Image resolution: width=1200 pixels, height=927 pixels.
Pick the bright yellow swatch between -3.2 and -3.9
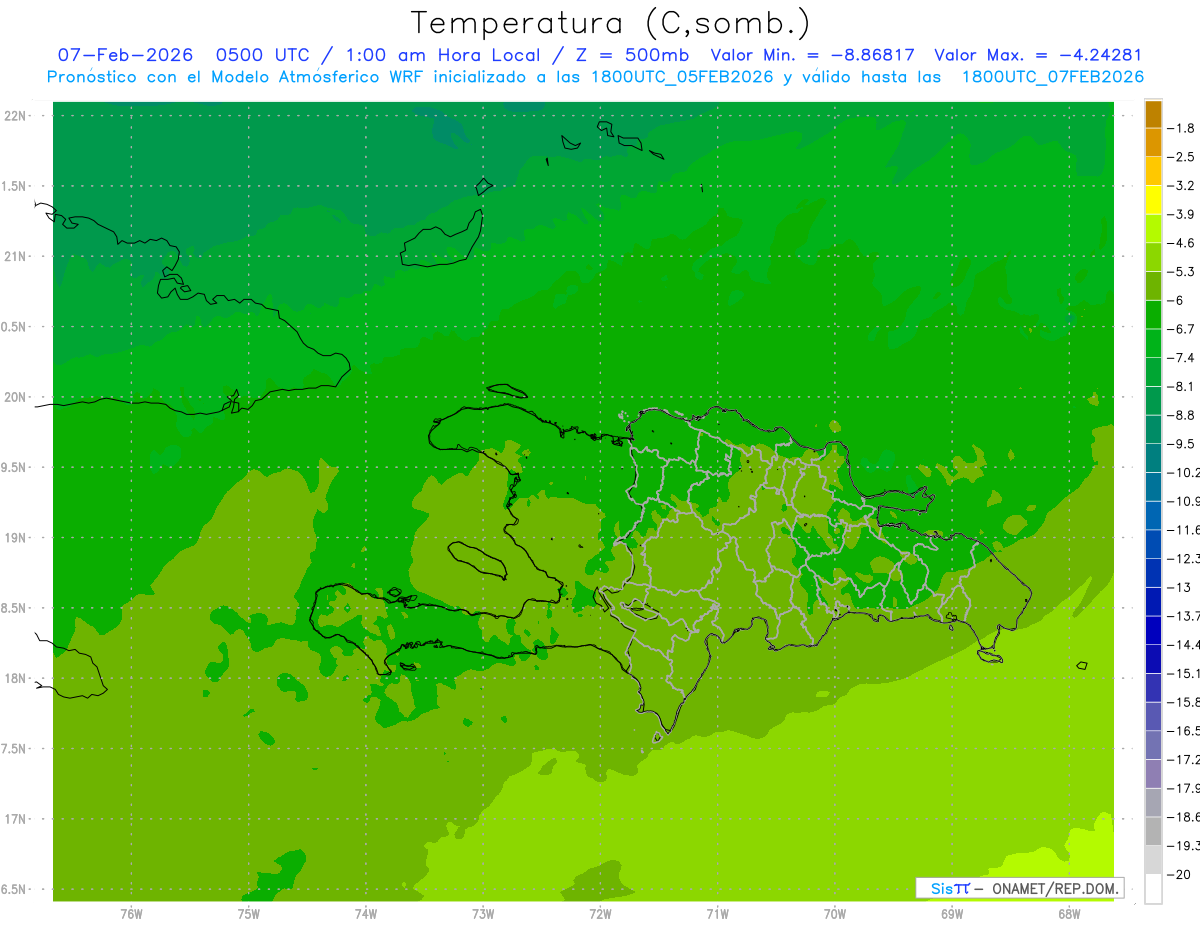(x=1153, y=200)
